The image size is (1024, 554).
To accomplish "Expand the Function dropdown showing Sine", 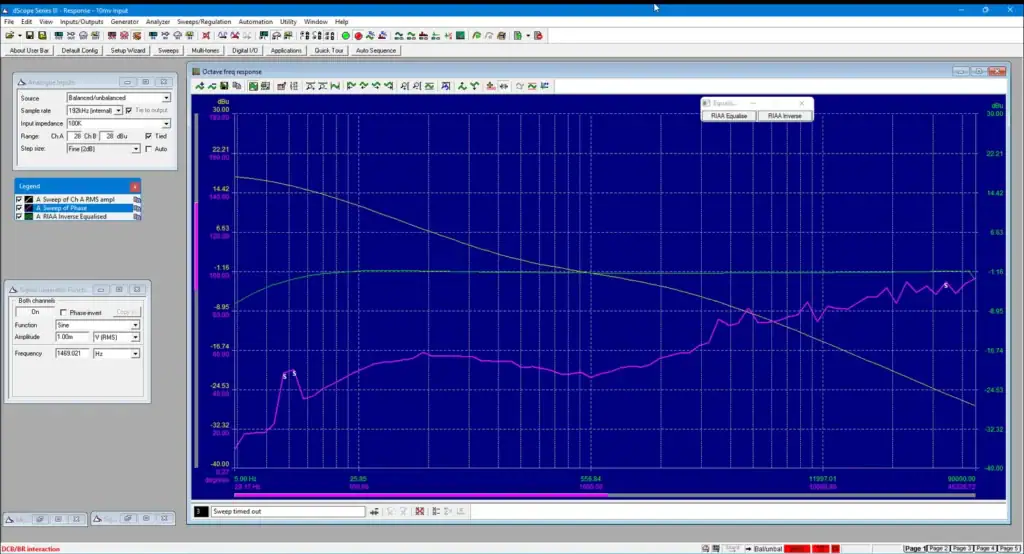I will pos(135,325).
